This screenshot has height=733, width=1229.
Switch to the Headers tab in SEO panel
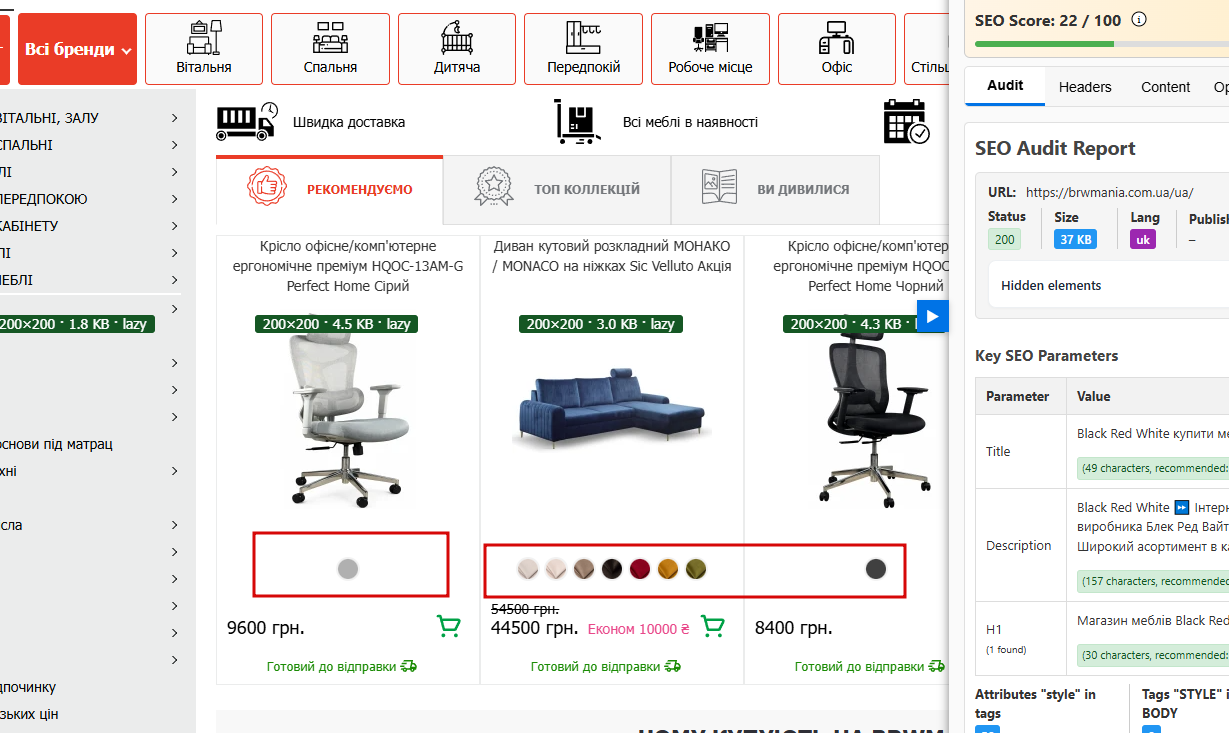tap(1085, 87)
